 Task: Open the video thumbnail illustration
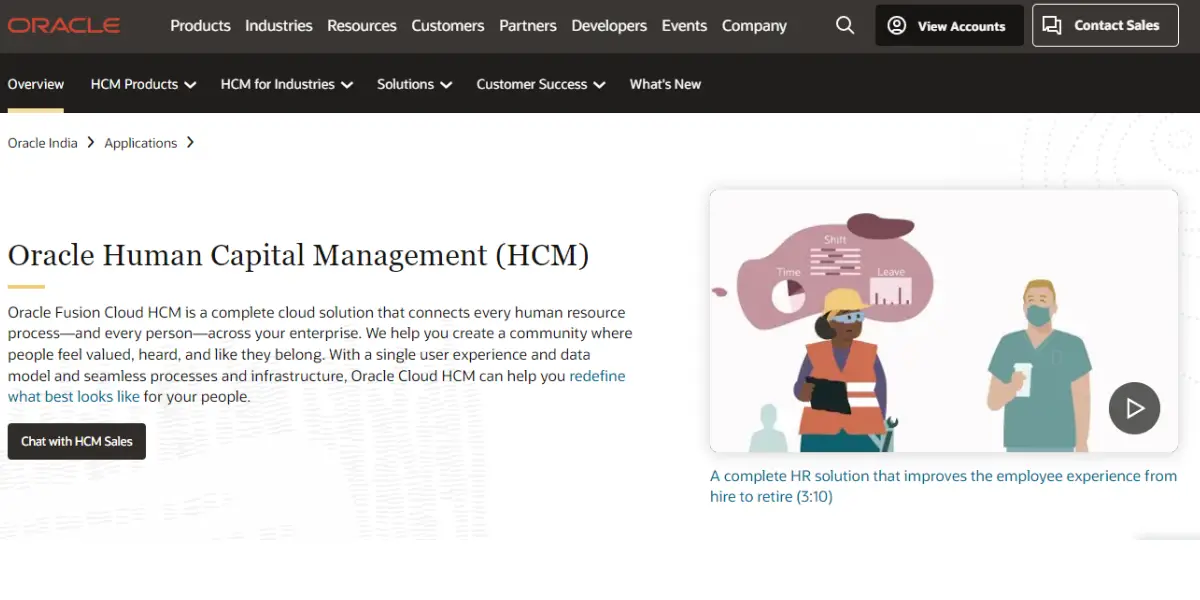pos(944,321)
